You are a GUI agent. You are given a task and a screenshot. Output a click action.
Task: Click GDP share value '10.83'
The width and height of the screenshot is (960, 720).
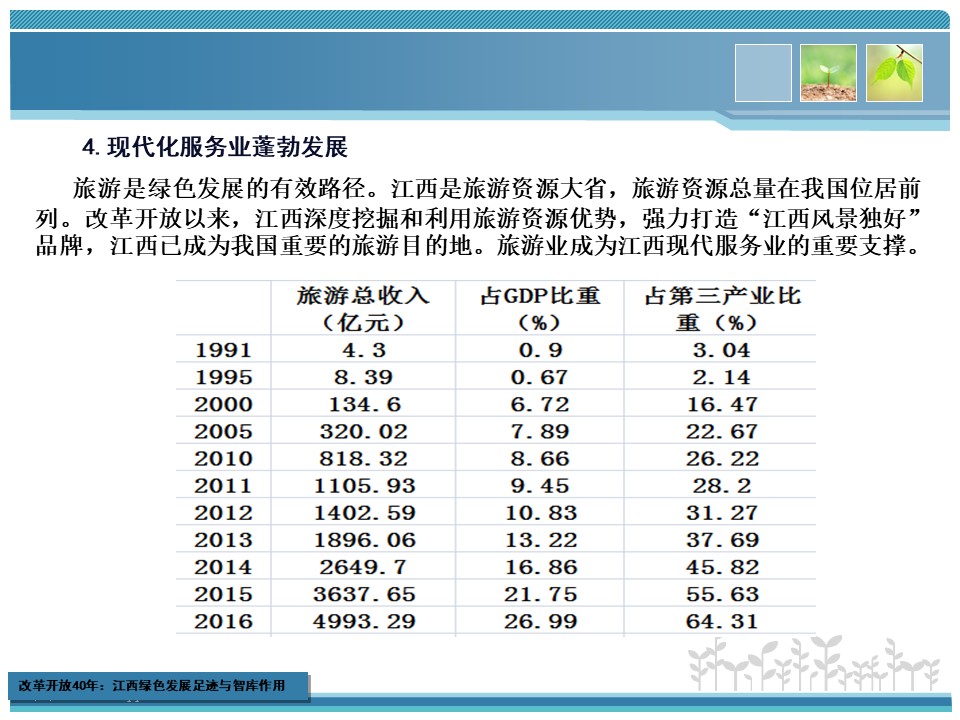click(x=541, y=512)
